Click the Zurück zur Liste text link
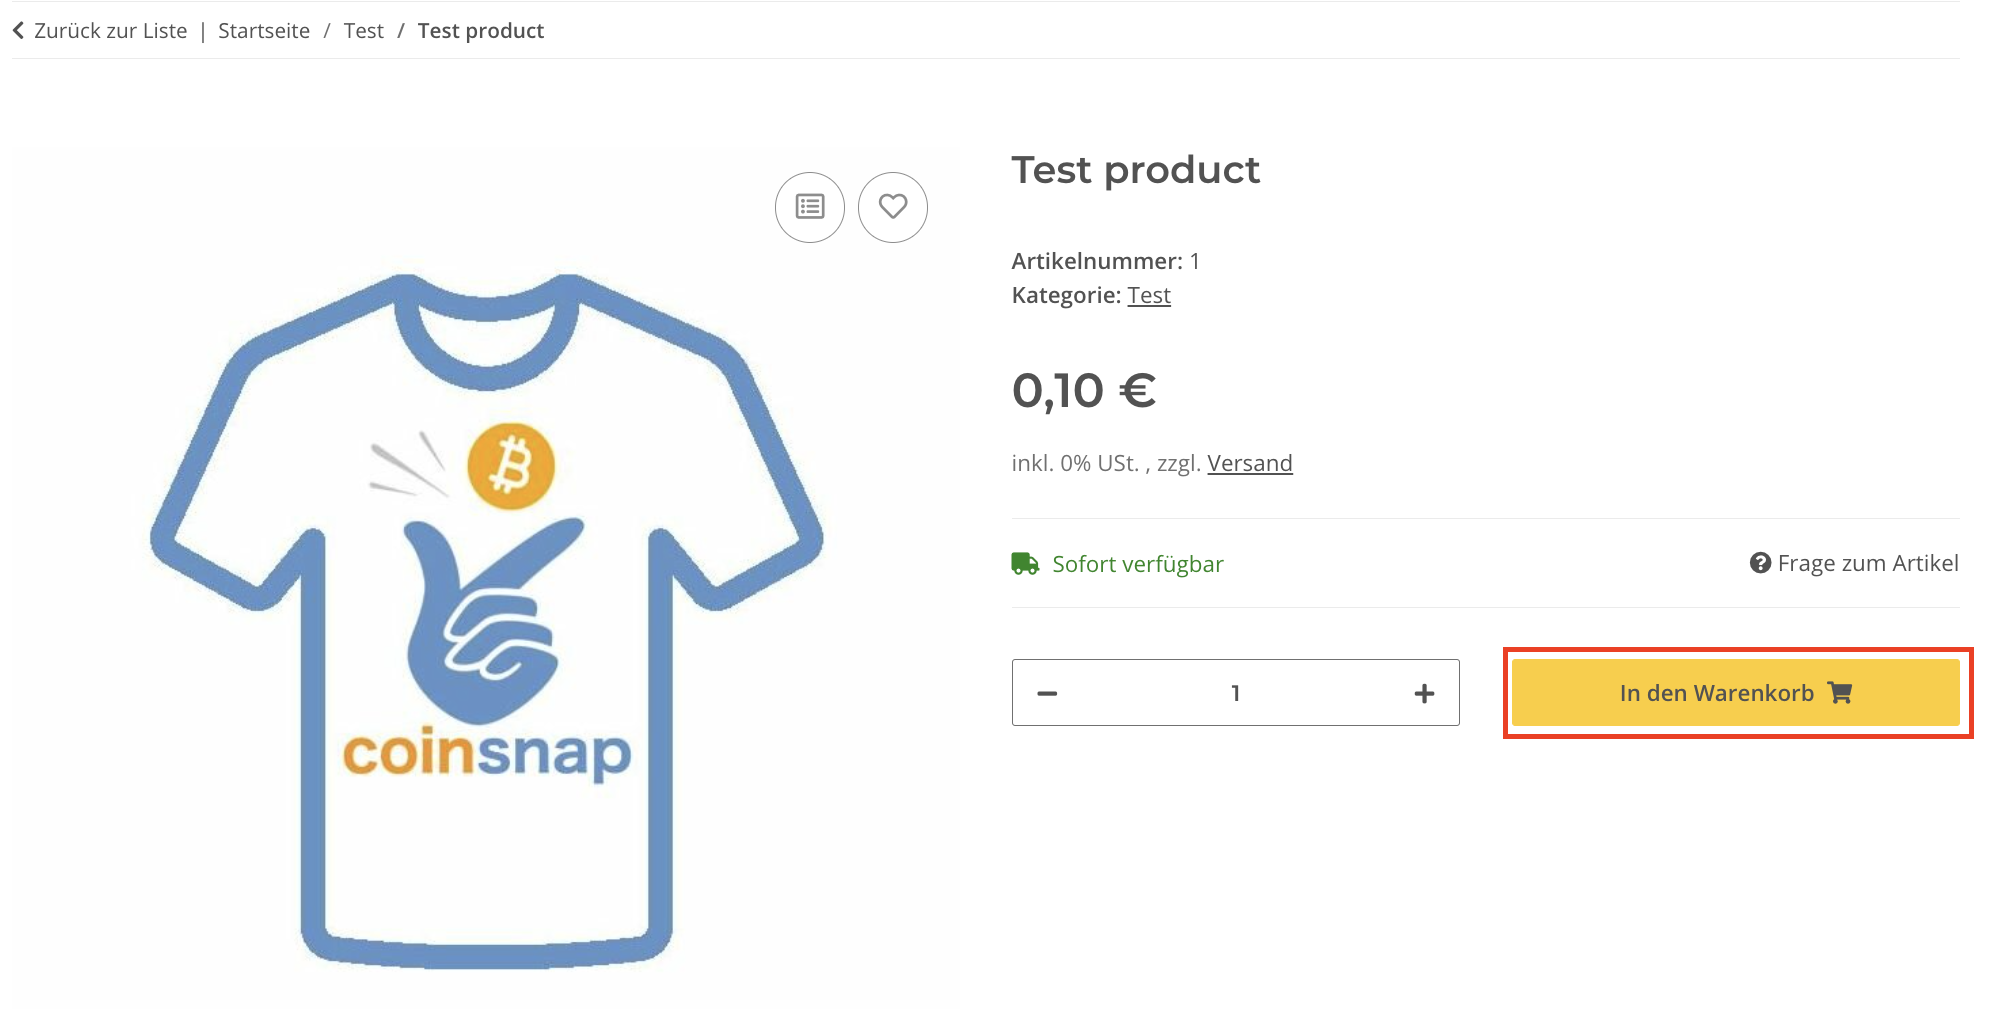 pyautogui.click(x=110, y=31)
